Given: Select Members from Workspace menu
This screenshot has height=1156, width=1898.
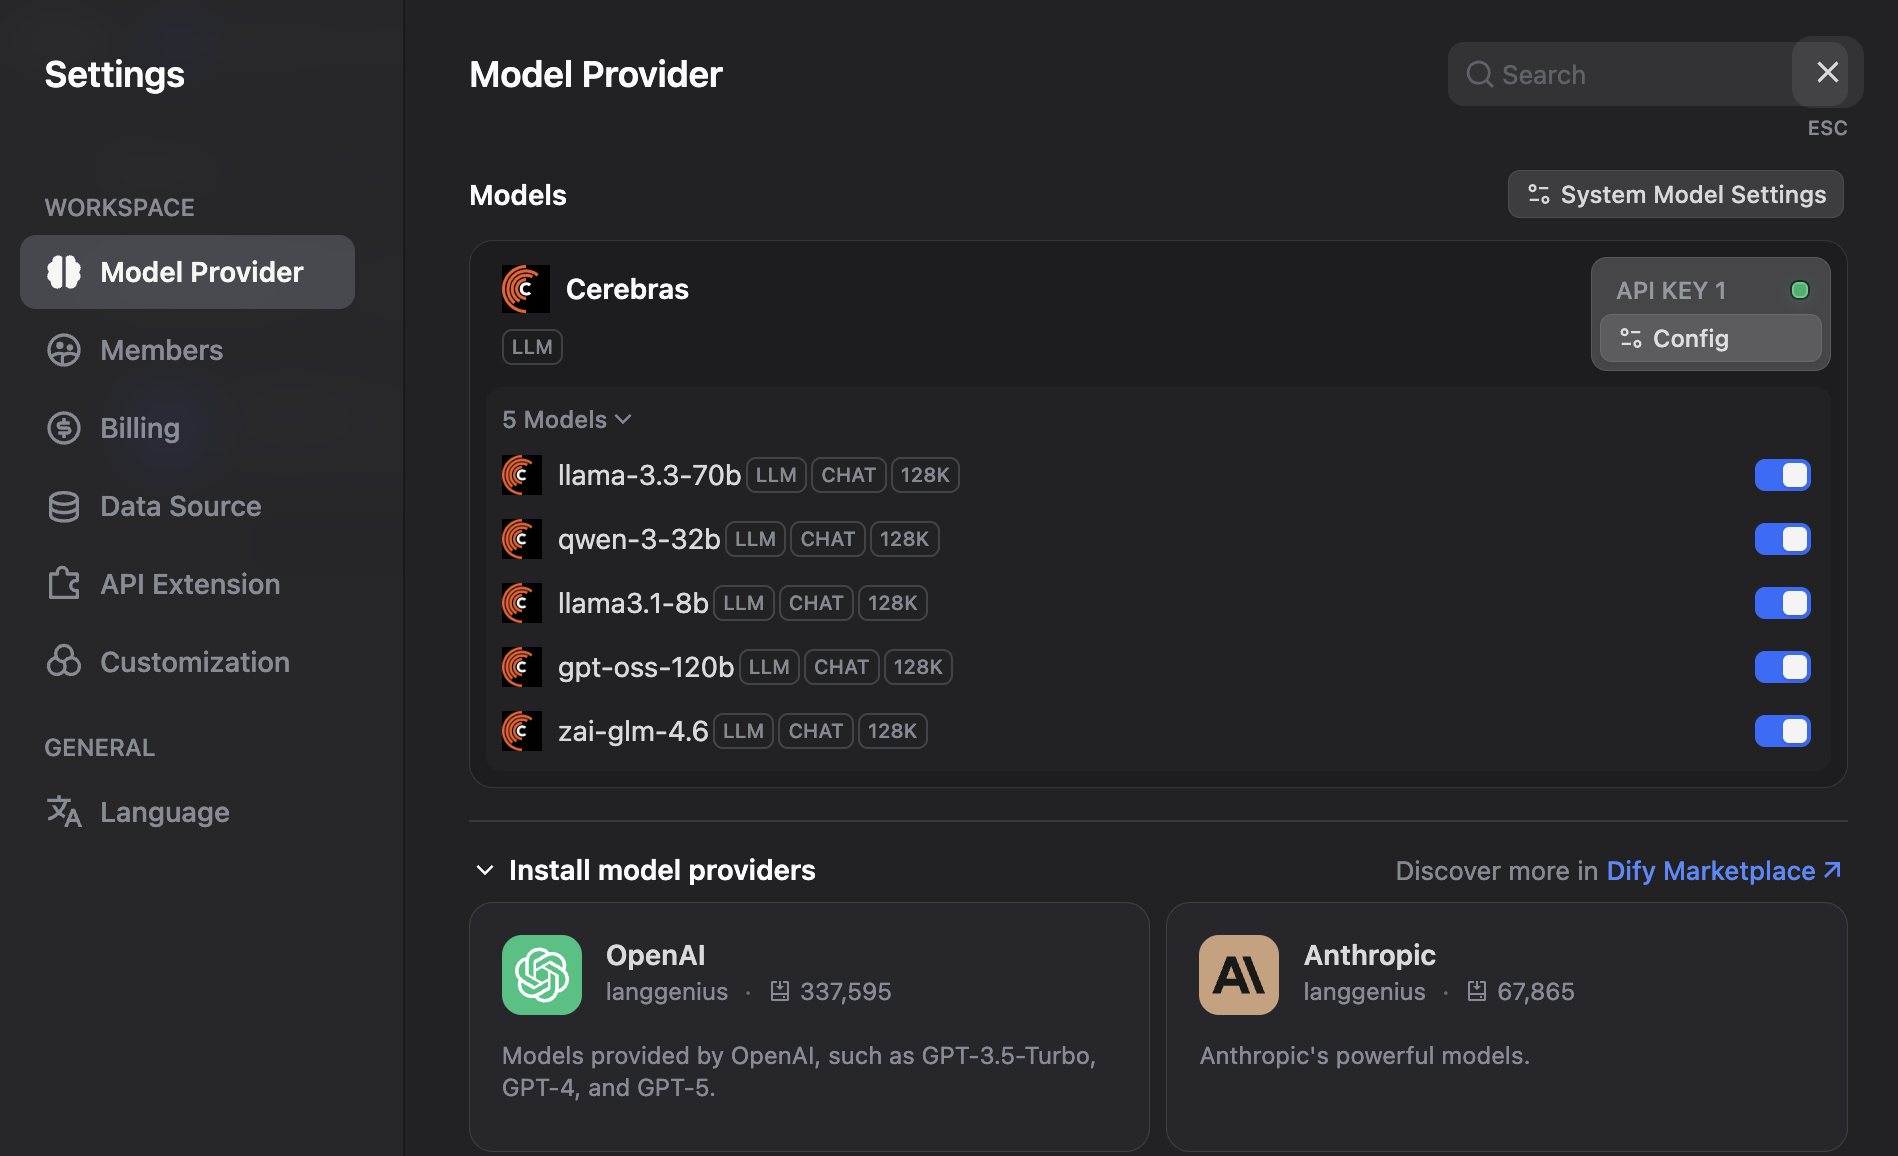Looking at the screenshot, I should (160, 350).
